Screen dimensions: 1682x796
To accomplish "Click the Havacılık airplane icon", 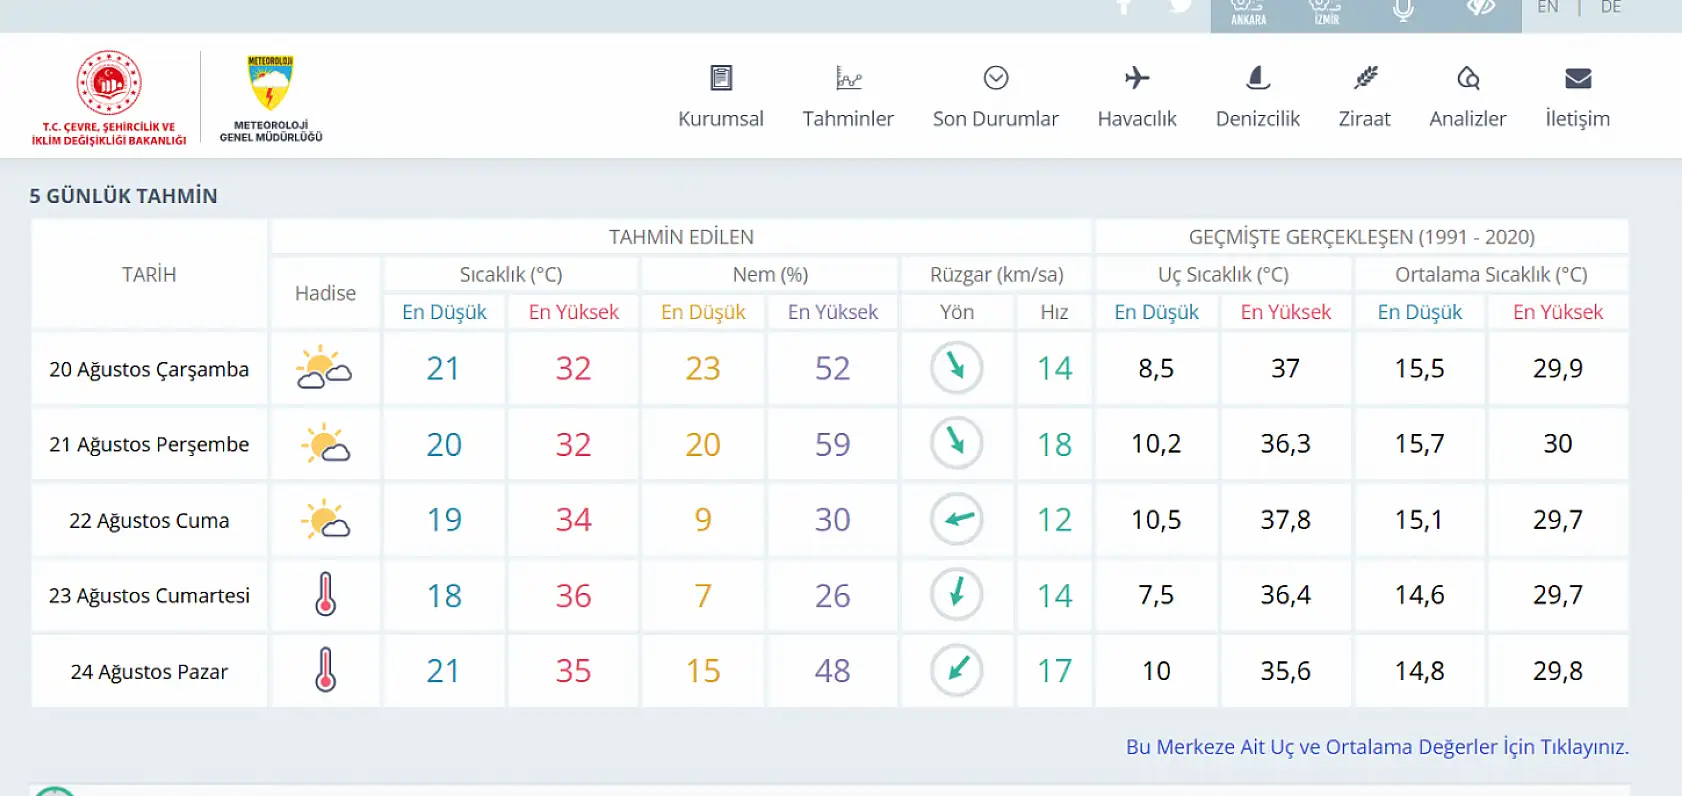I will 1137,78.
